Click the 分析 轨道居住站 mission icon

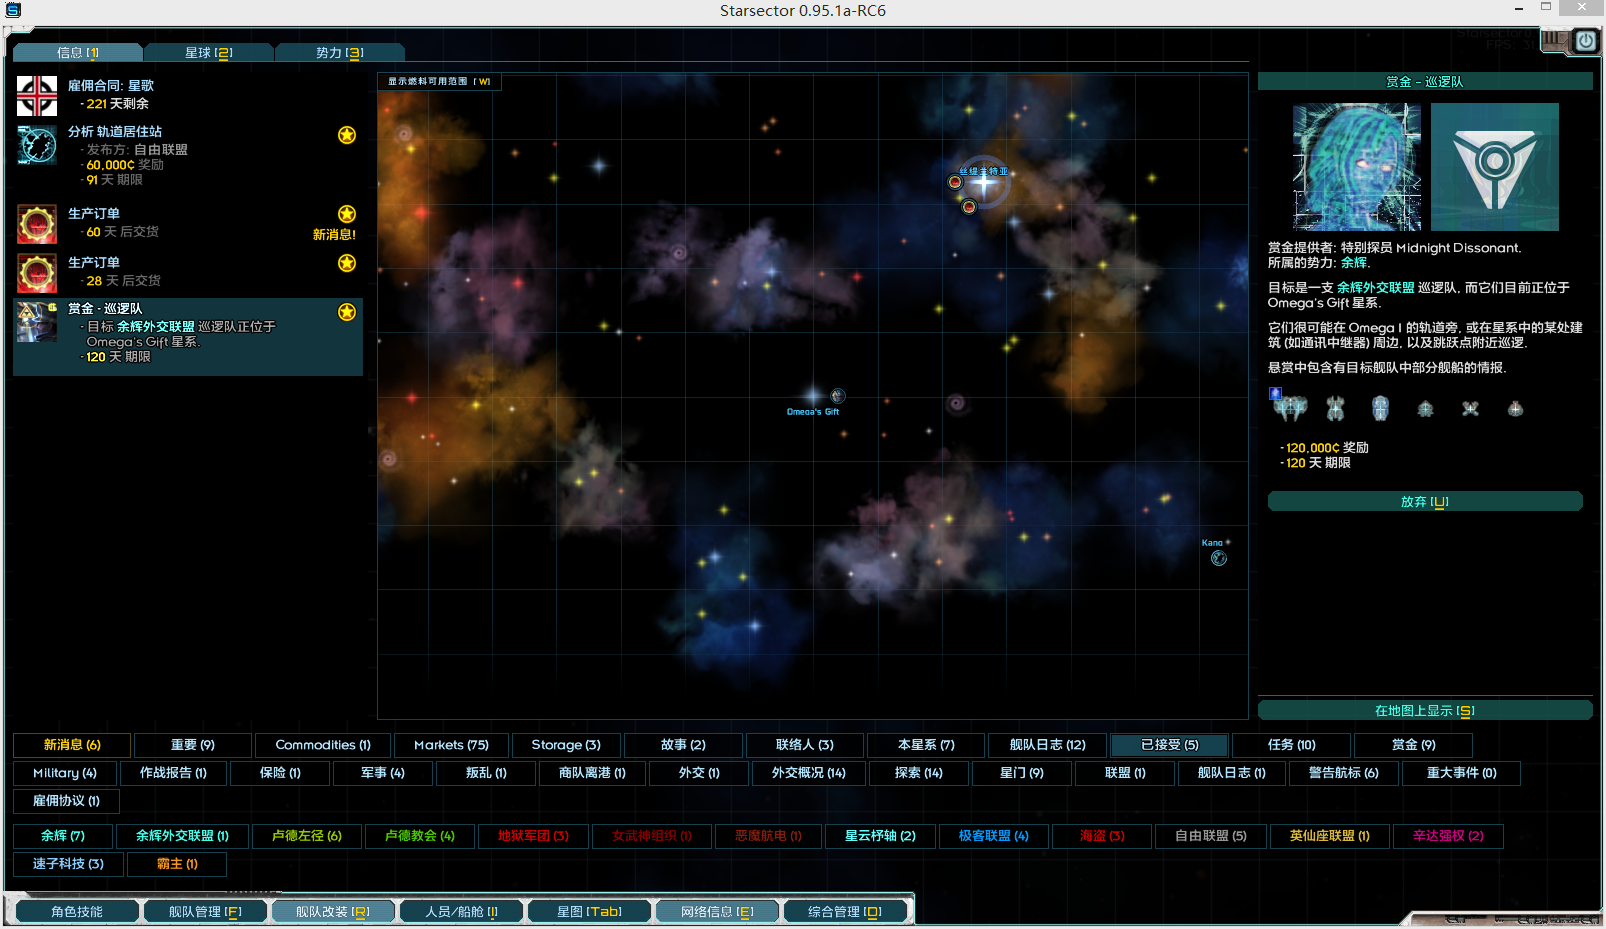point(37,146)
